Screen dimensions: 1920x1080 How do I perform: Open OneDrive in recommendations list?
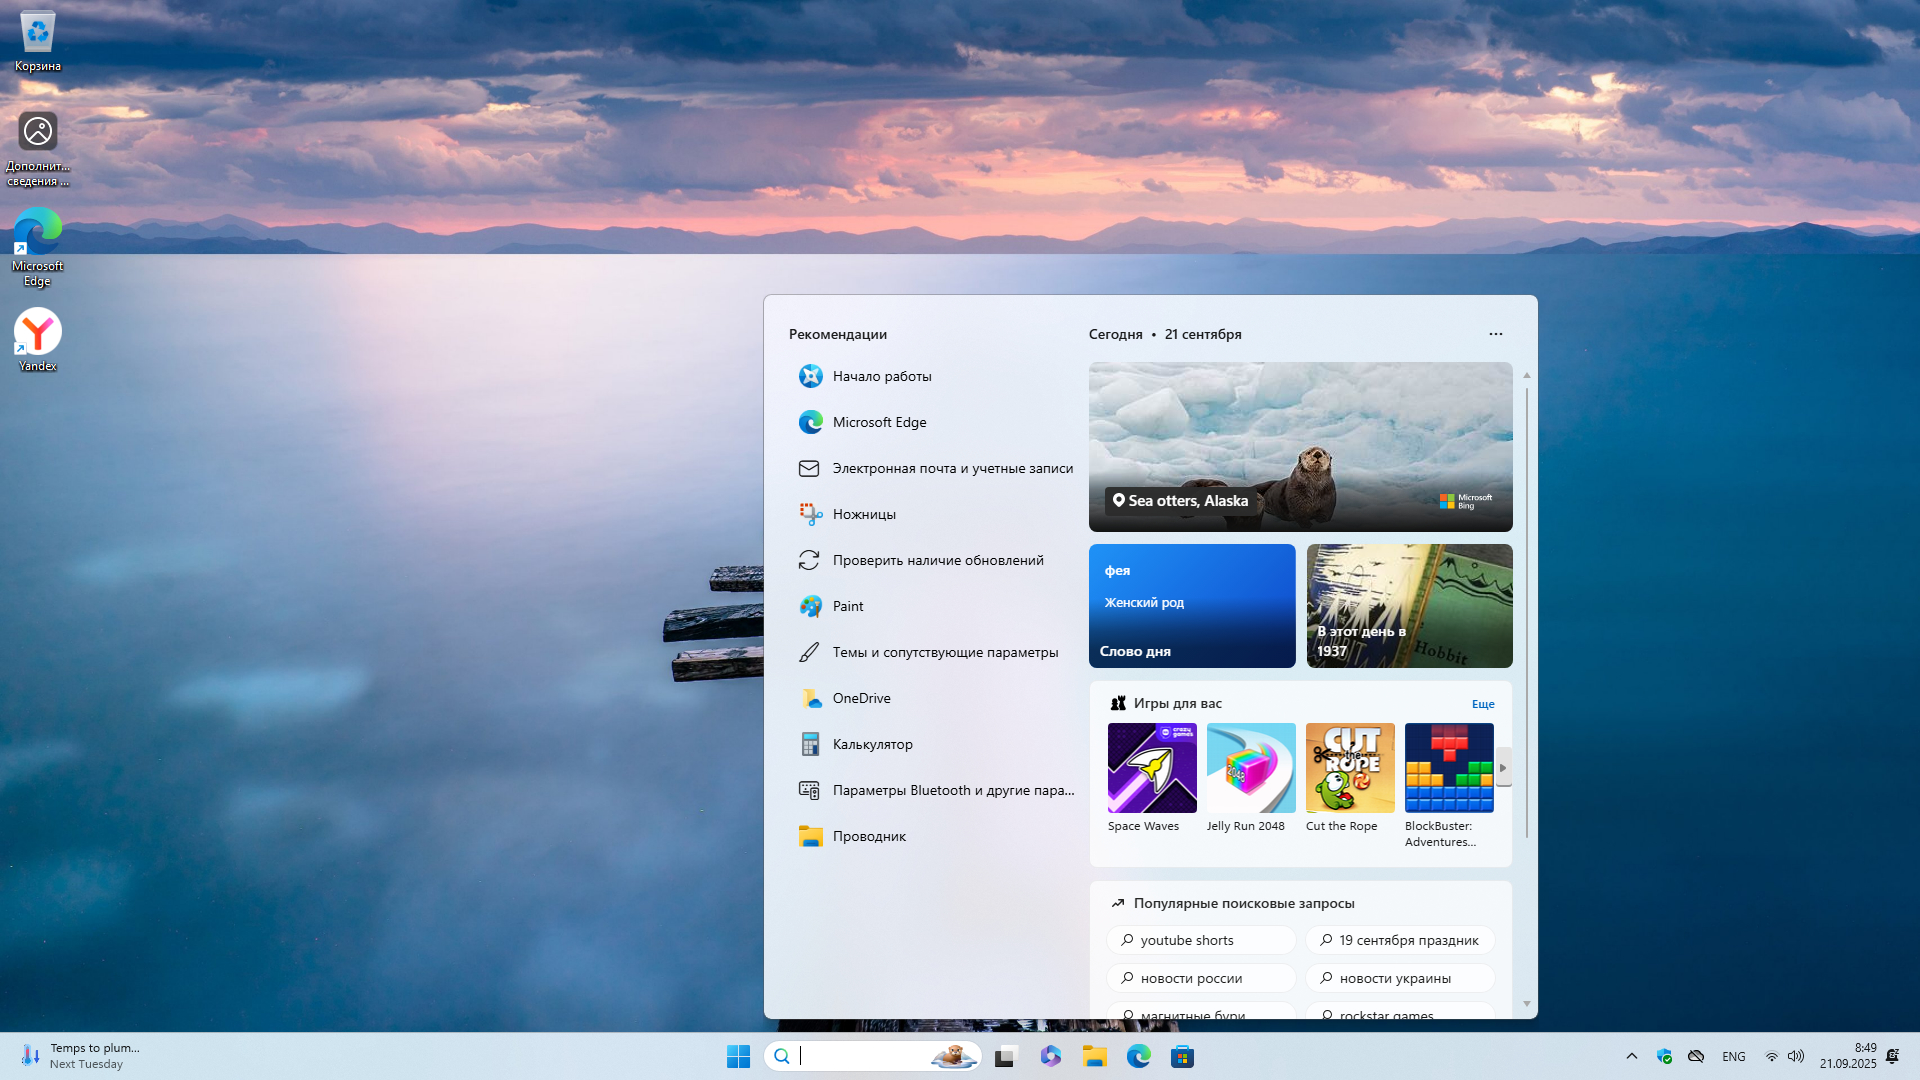point(861,698)
